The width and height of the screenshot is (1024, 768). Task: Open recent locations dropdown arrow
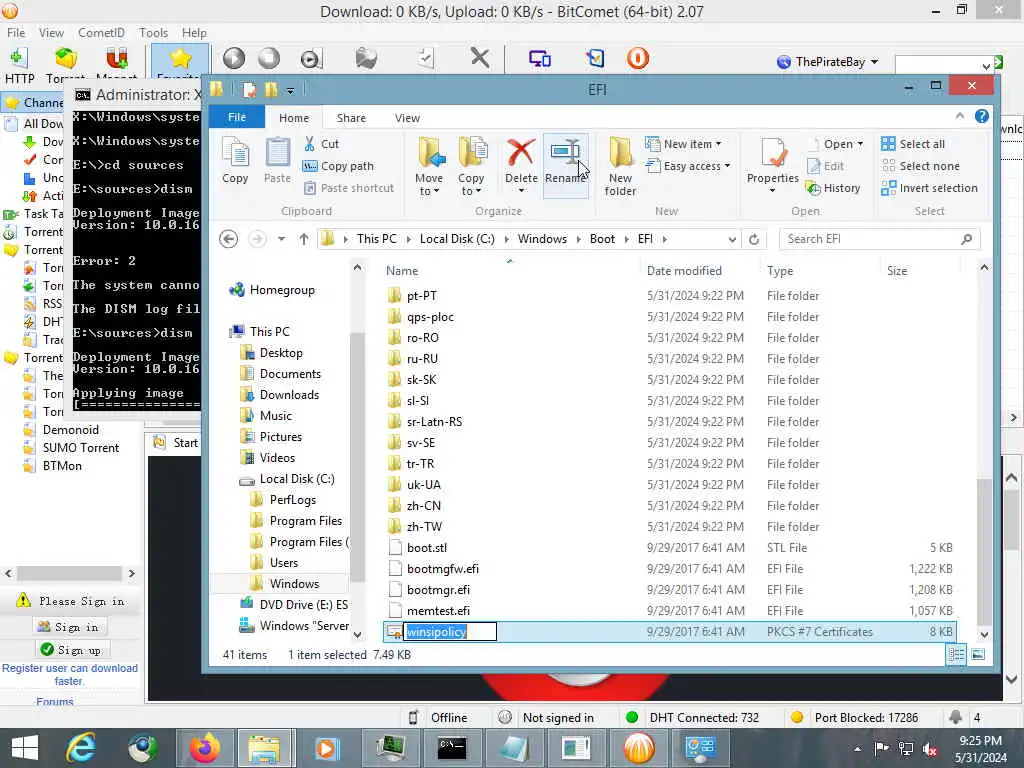(x=281, y=239)
